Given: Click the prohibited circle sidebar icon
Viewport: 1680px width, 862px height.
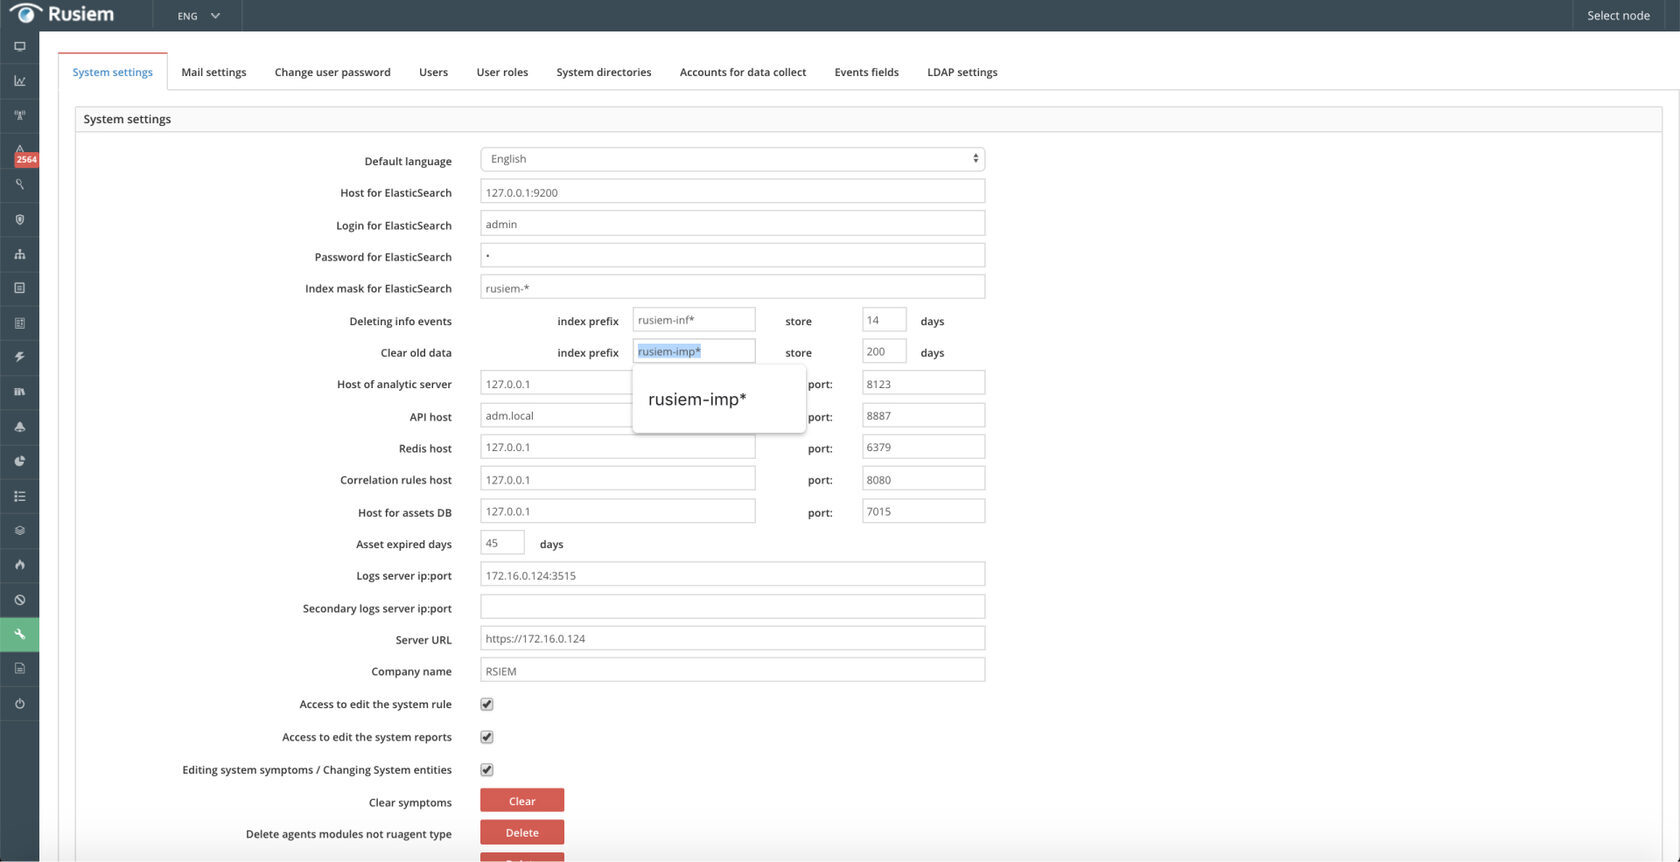Looking at the screenshot, I should (x=19, y=600).
